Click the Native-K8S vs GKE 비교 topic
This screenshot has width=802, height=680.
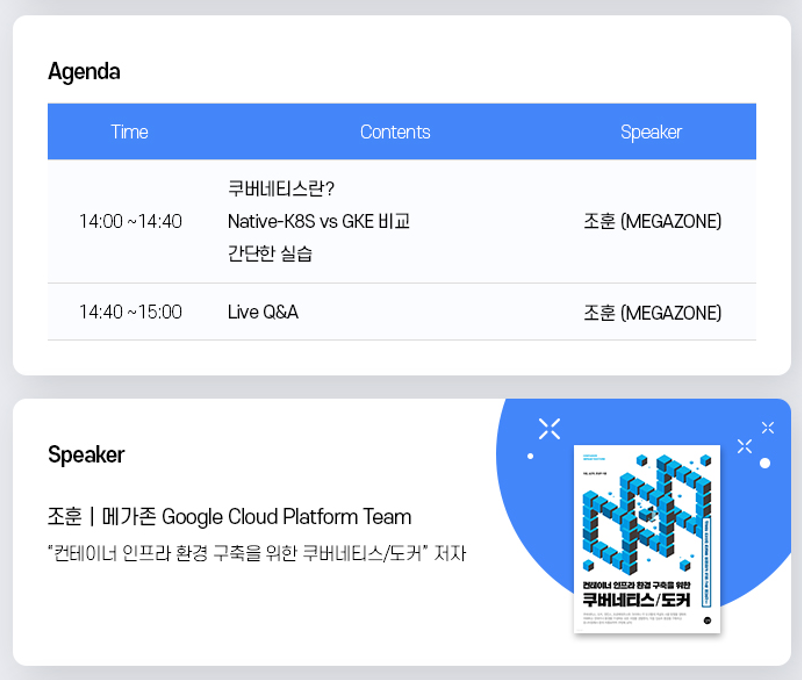pyautogui.click(x=318, y=221)
